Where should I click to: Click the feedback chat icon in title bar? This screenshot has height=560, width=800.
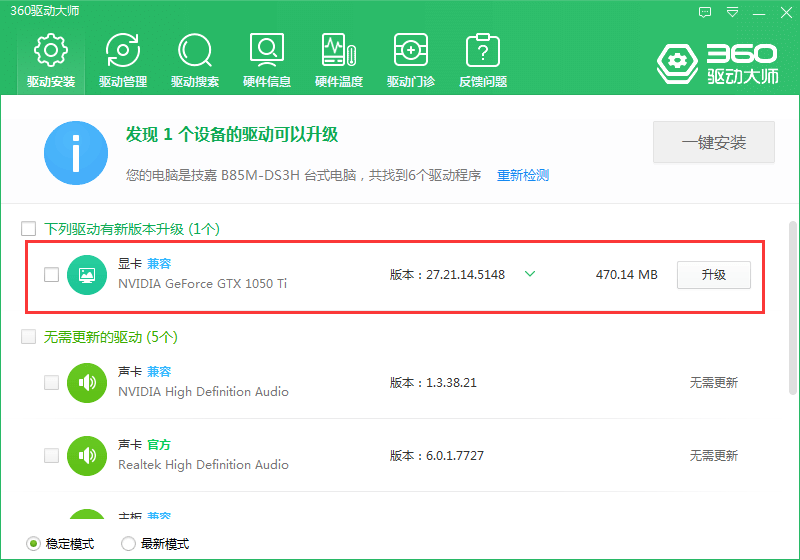pyautogui.click(x=705, y=13)
